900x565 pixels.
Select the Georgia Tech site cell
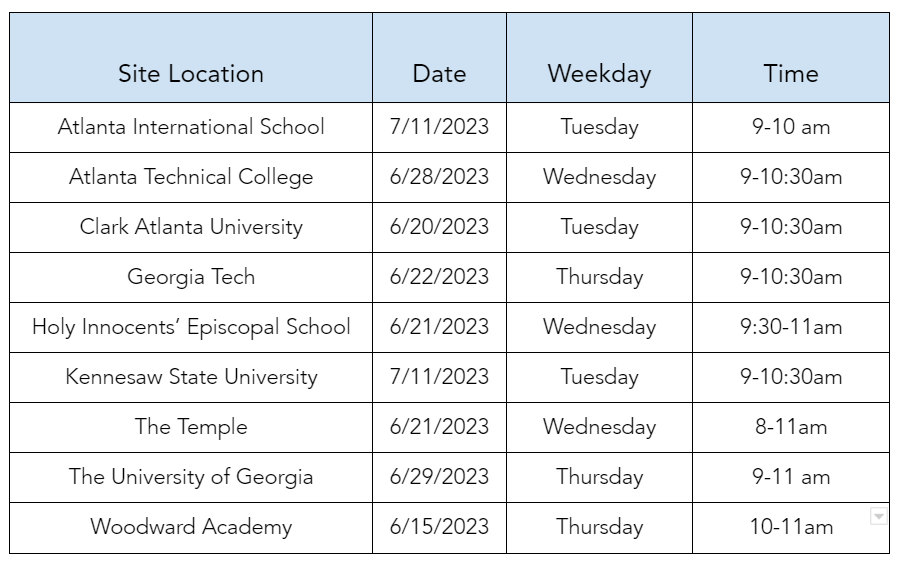(191, 277)
